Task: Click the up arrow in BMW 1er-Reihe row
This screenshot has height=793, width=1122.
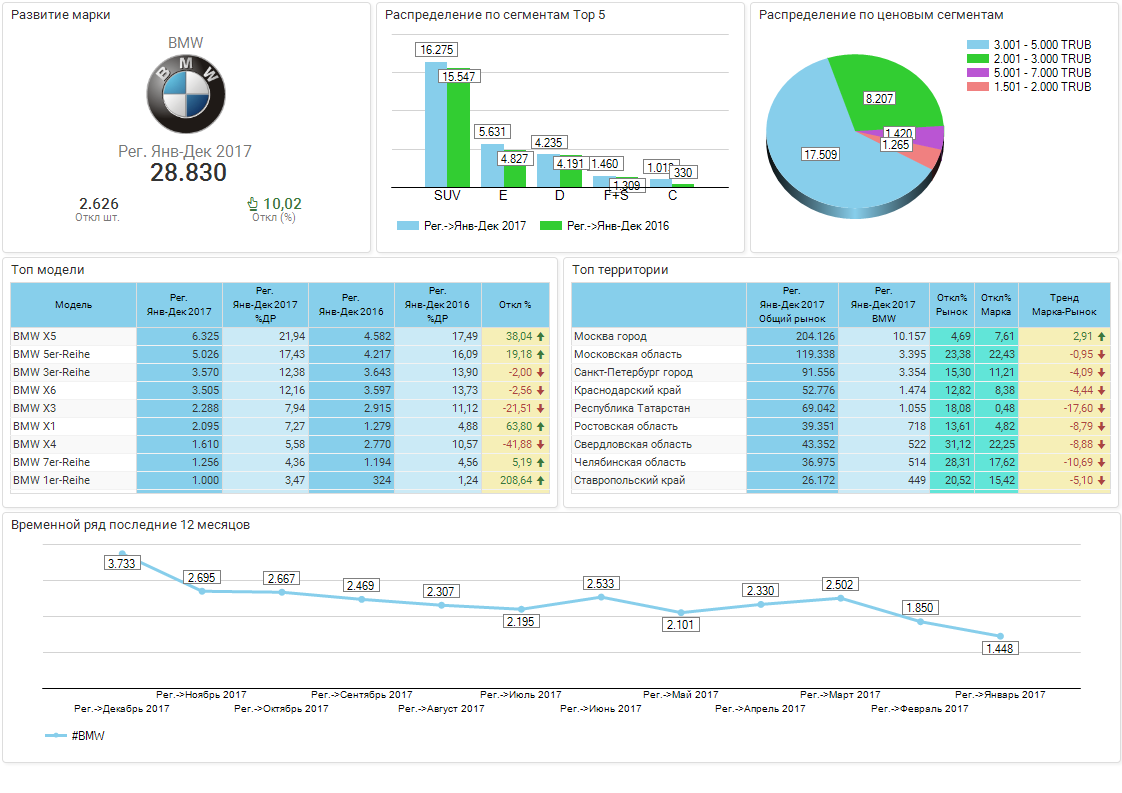Action: 541,480
